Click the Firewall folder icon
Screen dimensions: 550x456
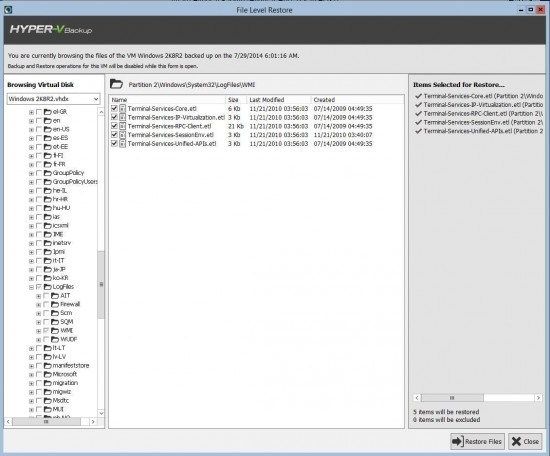click(55, 304)
